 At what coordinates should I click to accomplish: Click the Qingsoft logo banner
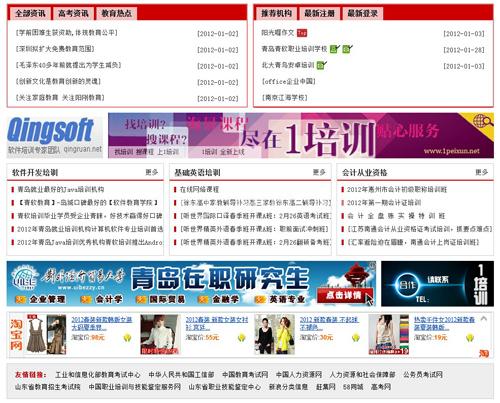[x=55, y=136]
